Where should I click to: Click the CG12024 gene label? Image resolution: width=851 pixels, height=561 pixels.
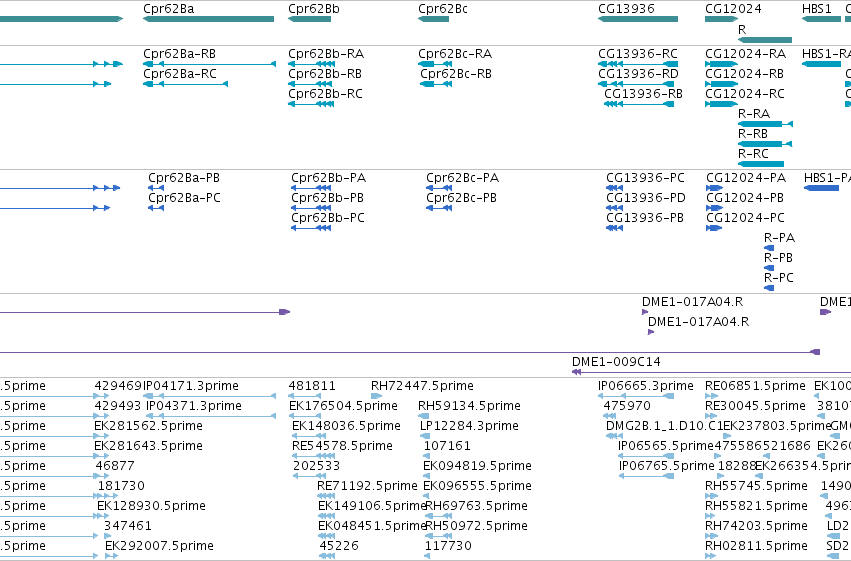point(733,9)
